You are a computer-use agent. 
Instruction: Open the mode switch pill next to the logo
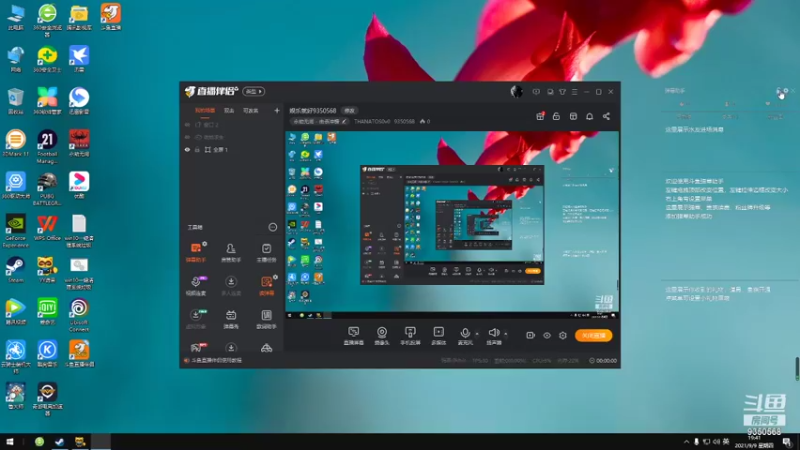(x=254, y=91)
